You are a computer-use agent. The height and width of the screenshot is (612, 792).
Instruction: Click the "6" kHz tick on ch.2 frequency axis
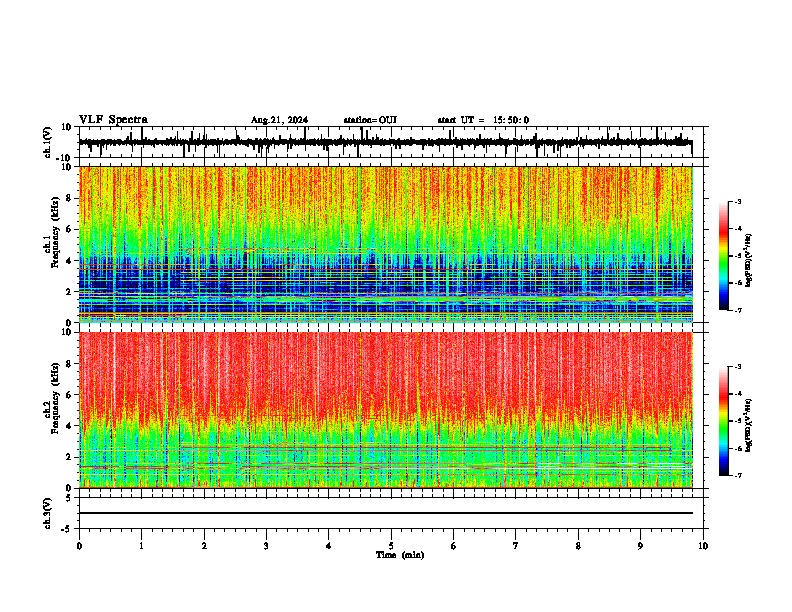pyautogui.click(x=70, y=395)
